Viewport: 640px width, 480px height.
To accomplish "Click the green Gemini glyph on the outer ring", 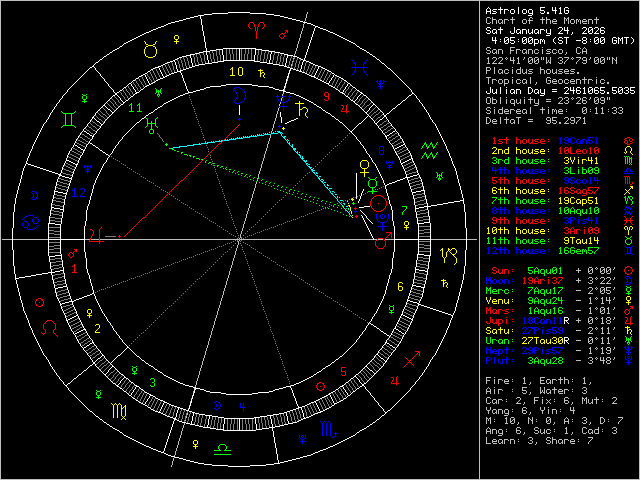I will pos(68,120).
